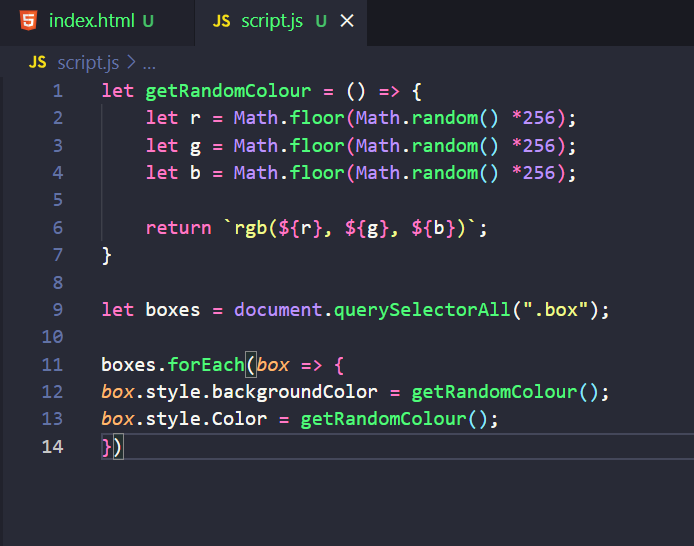This screenshot has width=694, height=546.
Task: Click line number 12 in gutter
Action: point(53,392)
